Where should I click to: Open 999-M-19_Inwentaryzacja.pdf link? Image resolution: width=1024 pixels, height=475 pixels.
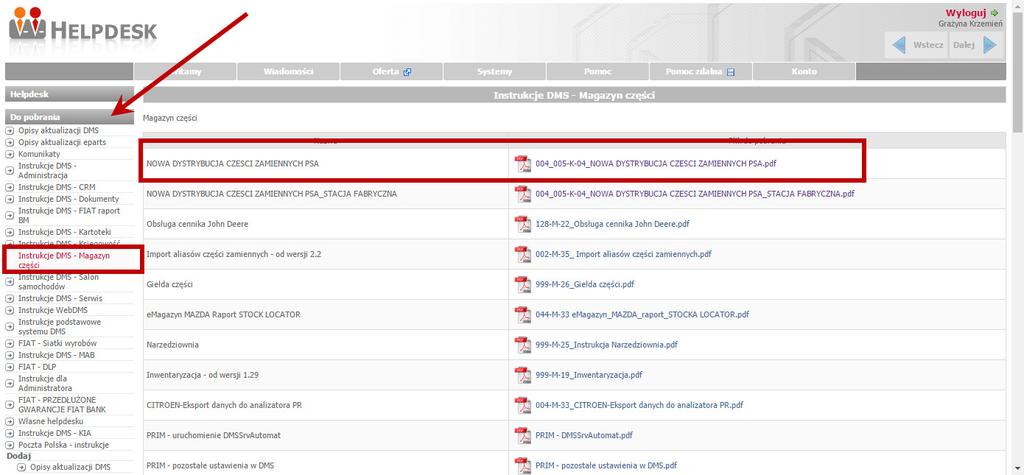[589, 375]
